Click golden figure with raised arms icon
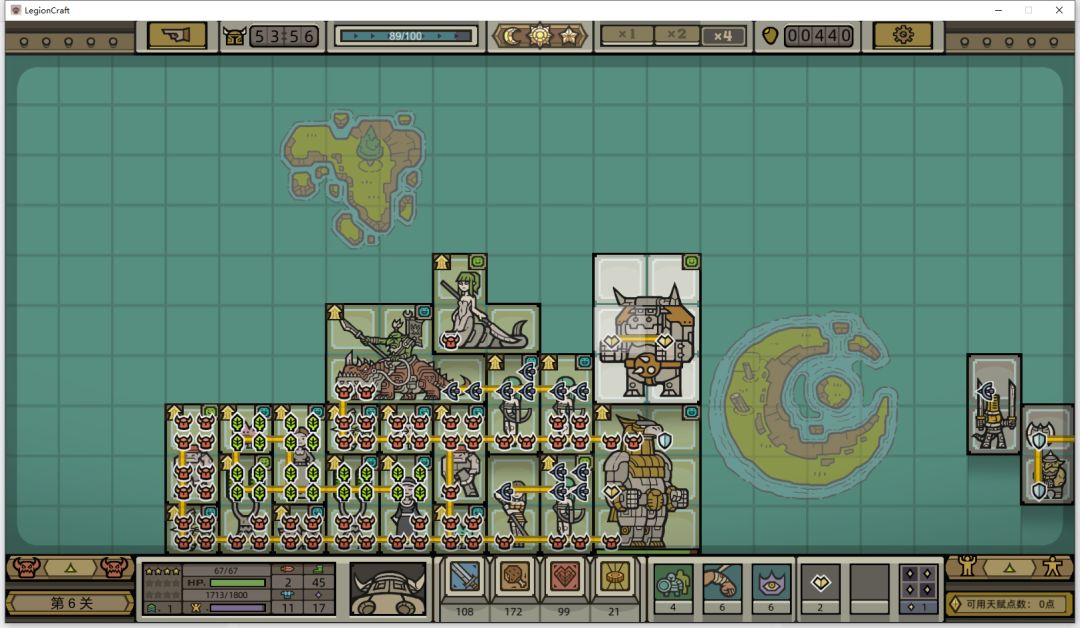 (x=967, y=566)
